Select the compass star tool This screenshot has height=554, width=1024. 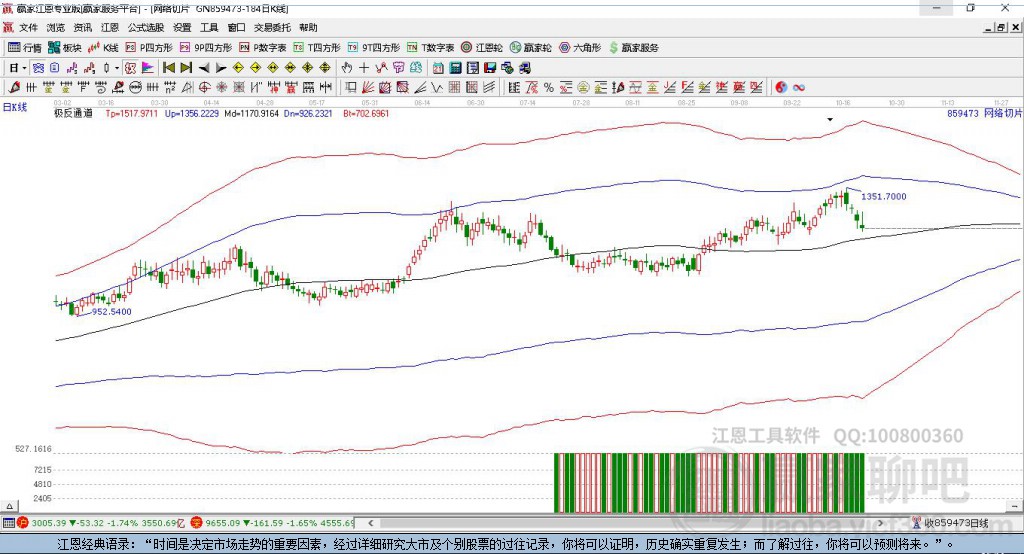pos(221,88)
